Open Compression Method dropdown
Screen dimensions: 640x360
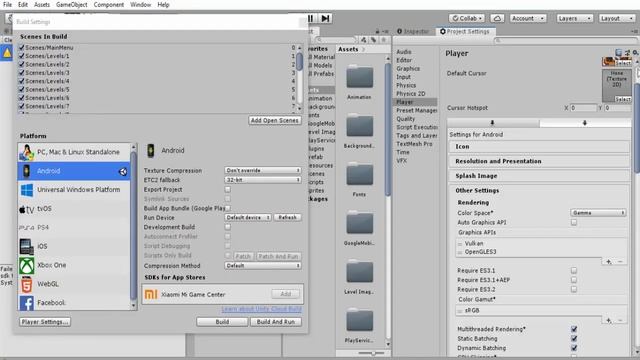point(263,266)
